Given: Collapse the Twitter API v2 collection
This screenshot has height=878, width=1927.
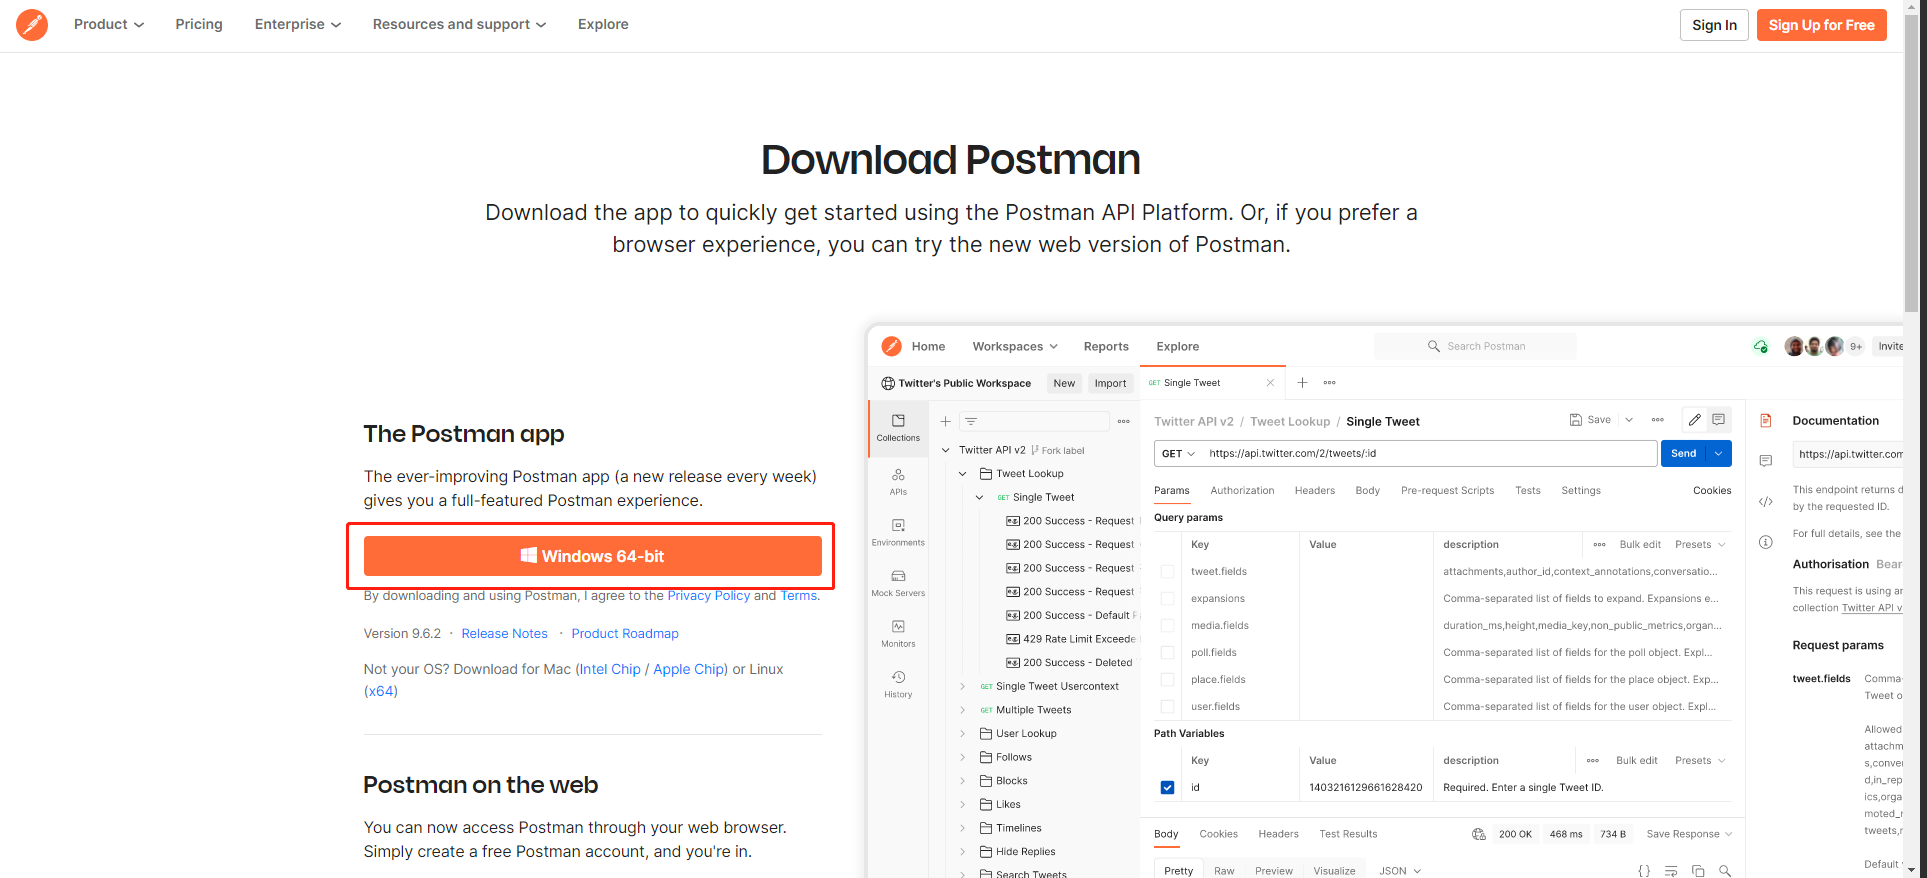Looking at the screenshot, I should (945, 451).
